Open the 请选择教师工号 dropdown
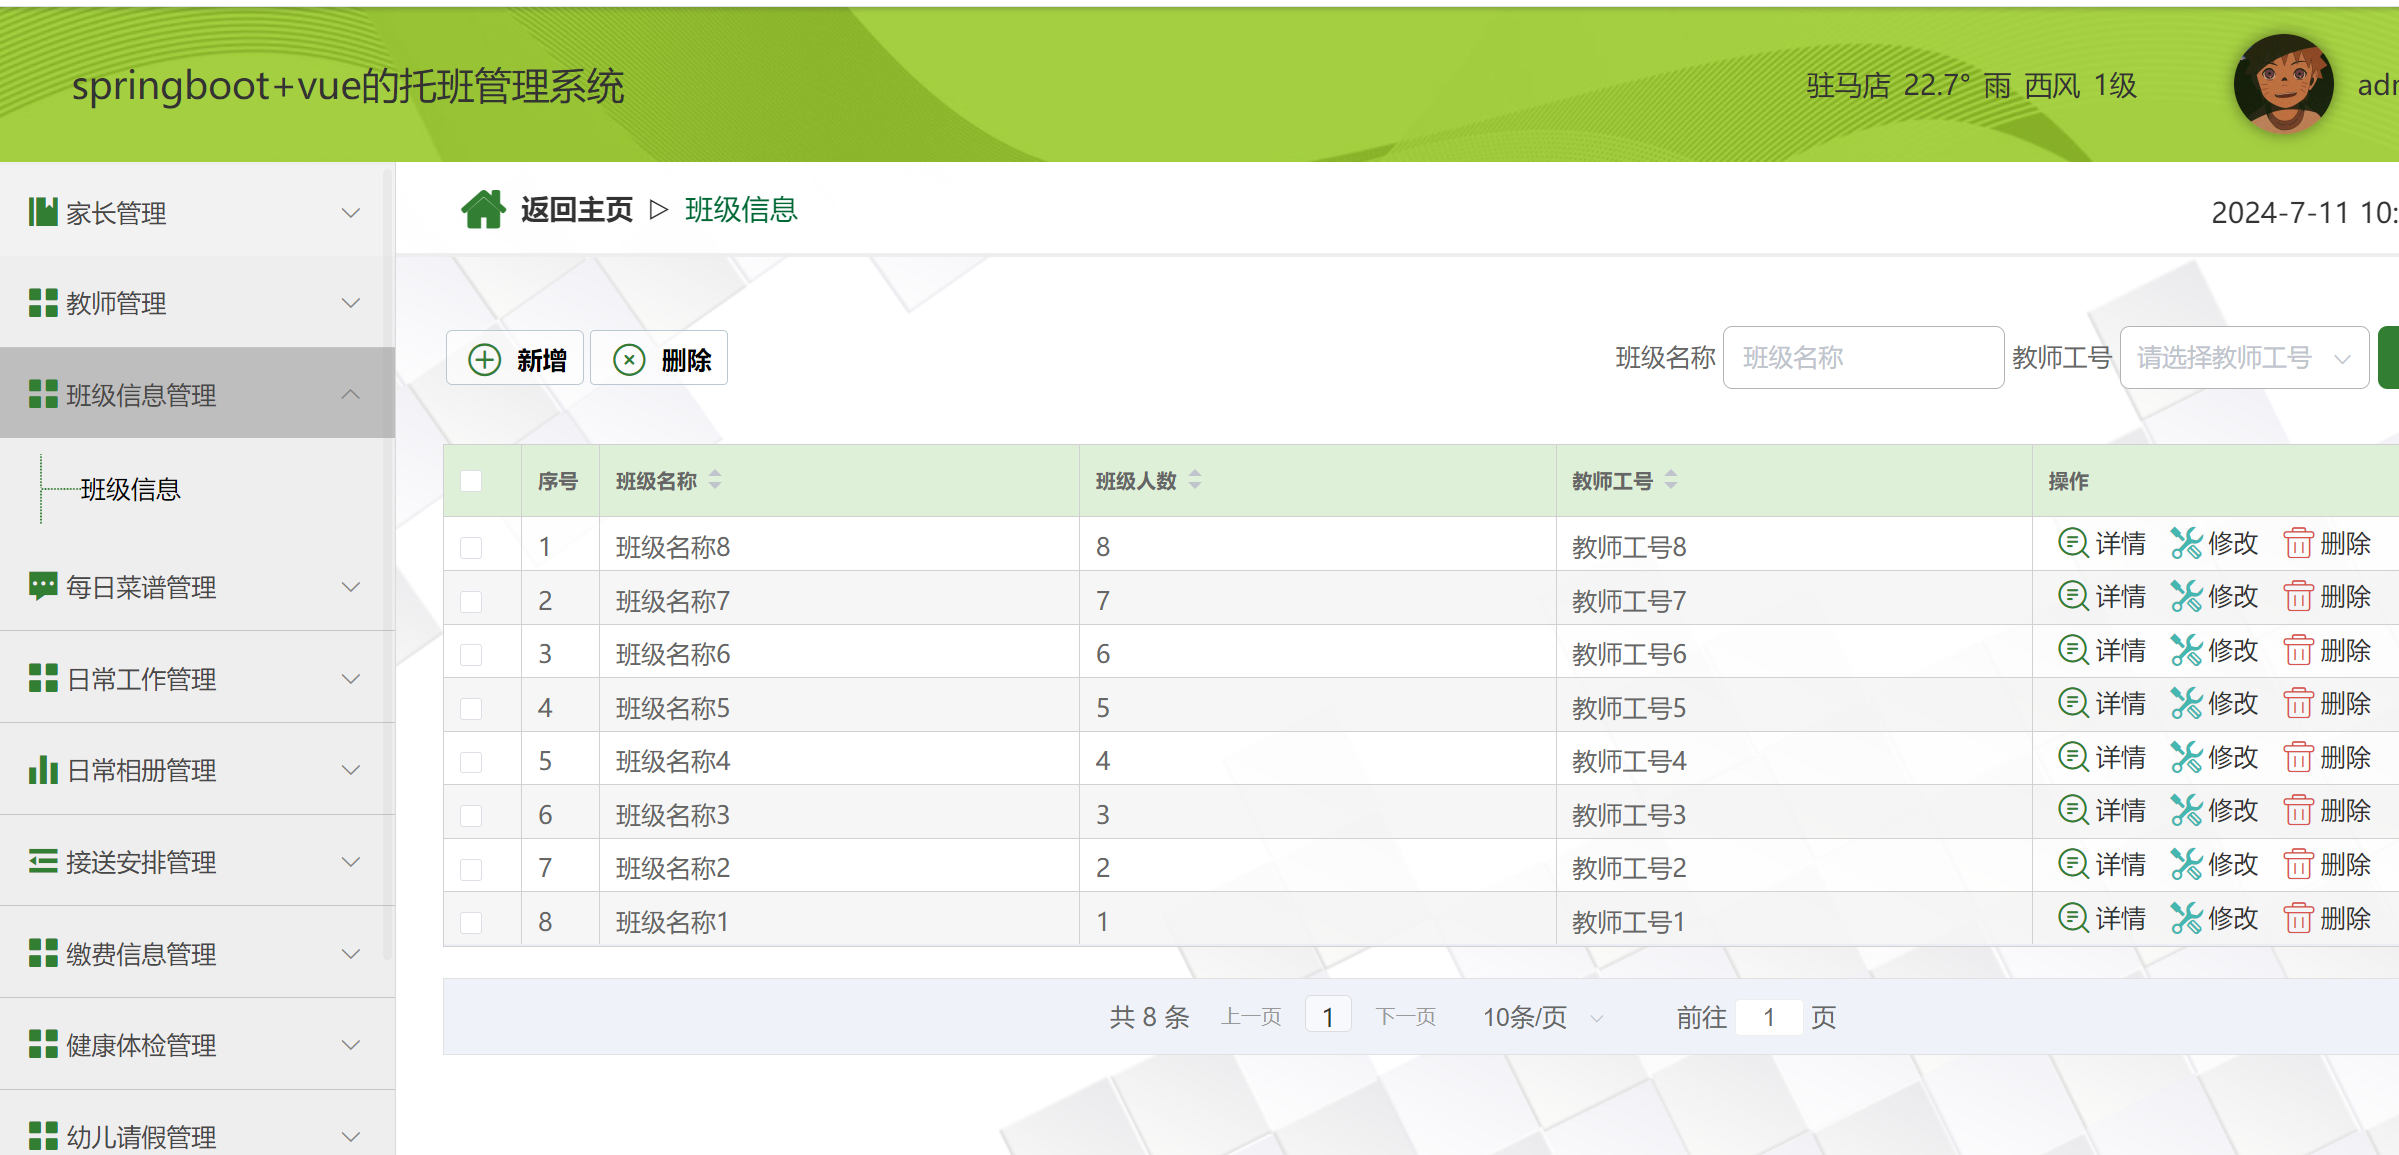The image size is (2399, 1155). tap(2243, 357)
